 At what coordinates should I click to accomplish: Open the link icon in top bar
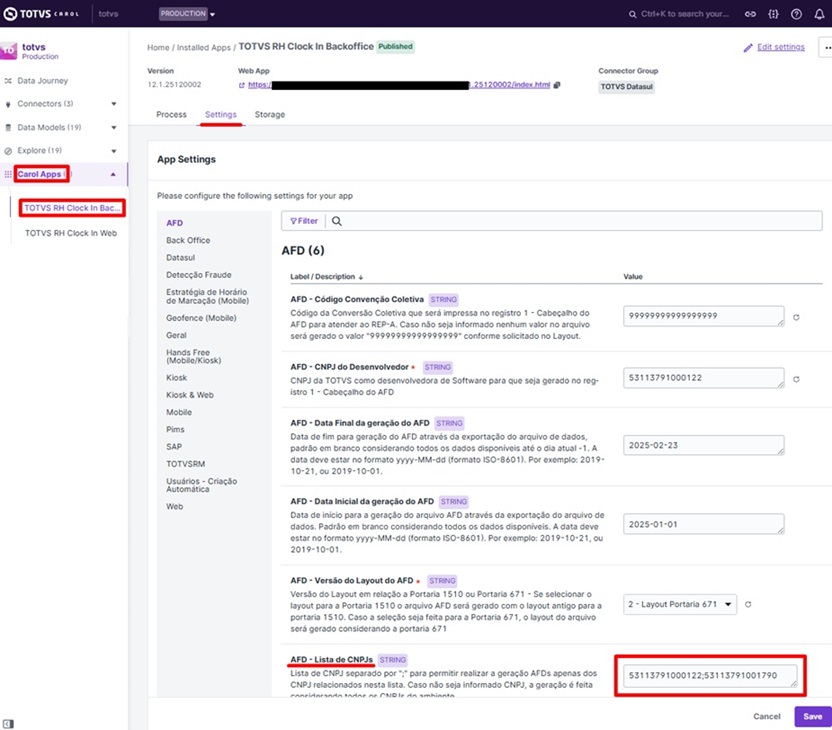[x=750, y=14]
